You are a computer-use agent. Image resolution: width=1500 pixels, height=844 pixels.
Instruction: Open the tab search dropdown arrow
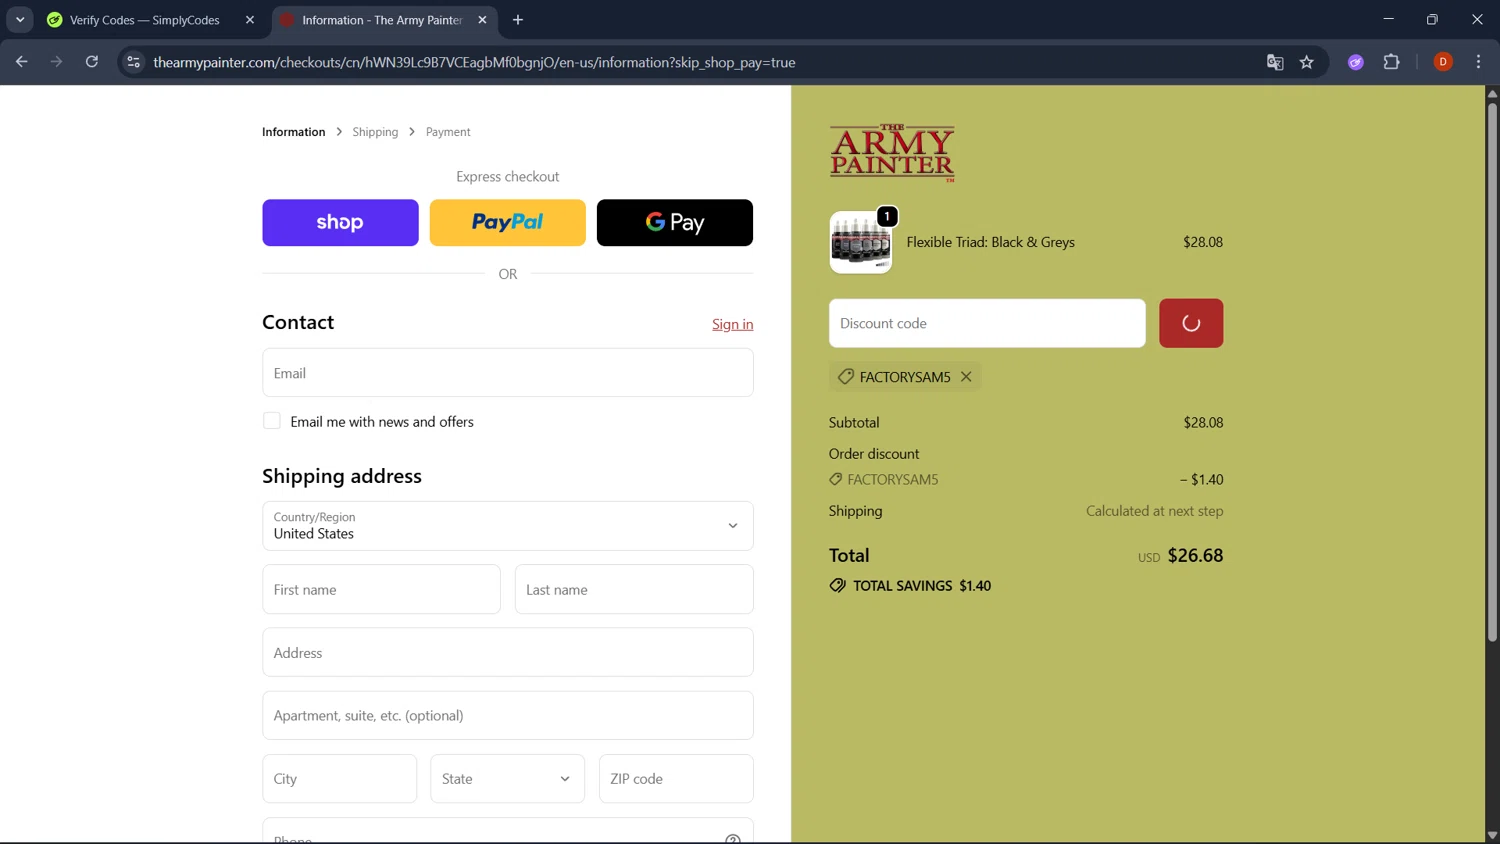(20, 19)
